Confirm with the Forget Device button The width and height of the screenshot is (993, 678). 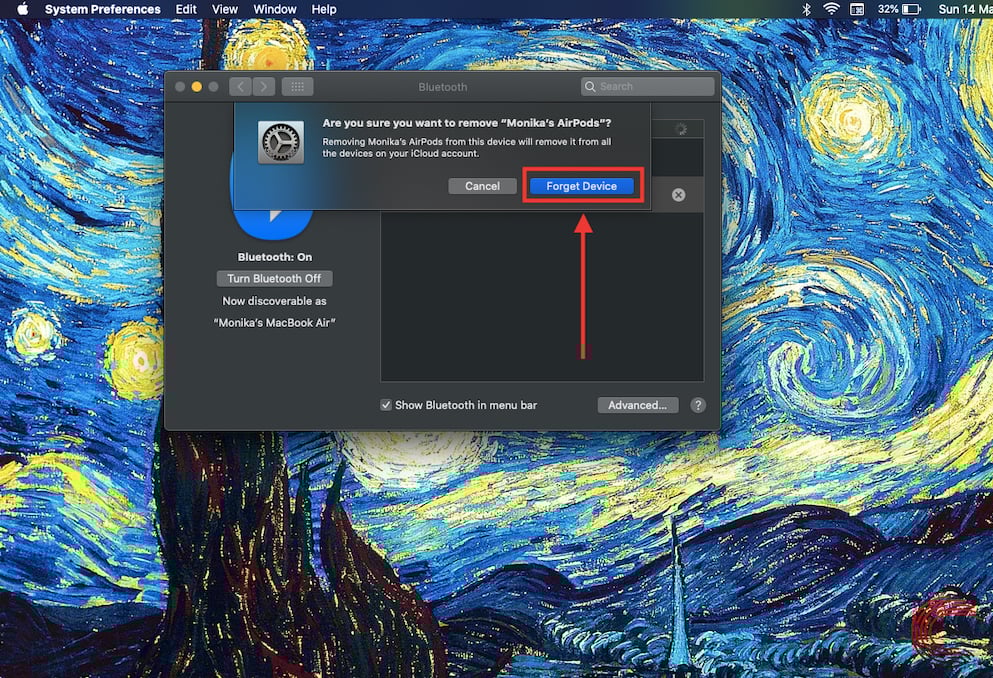[581, 186]
